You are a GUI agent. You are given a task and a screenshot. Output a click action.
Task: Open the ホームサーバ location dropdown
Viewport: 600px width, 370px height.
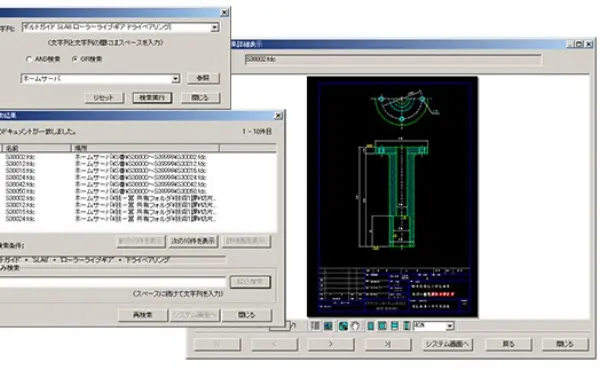pyautogui.click(x=175, y=79)
